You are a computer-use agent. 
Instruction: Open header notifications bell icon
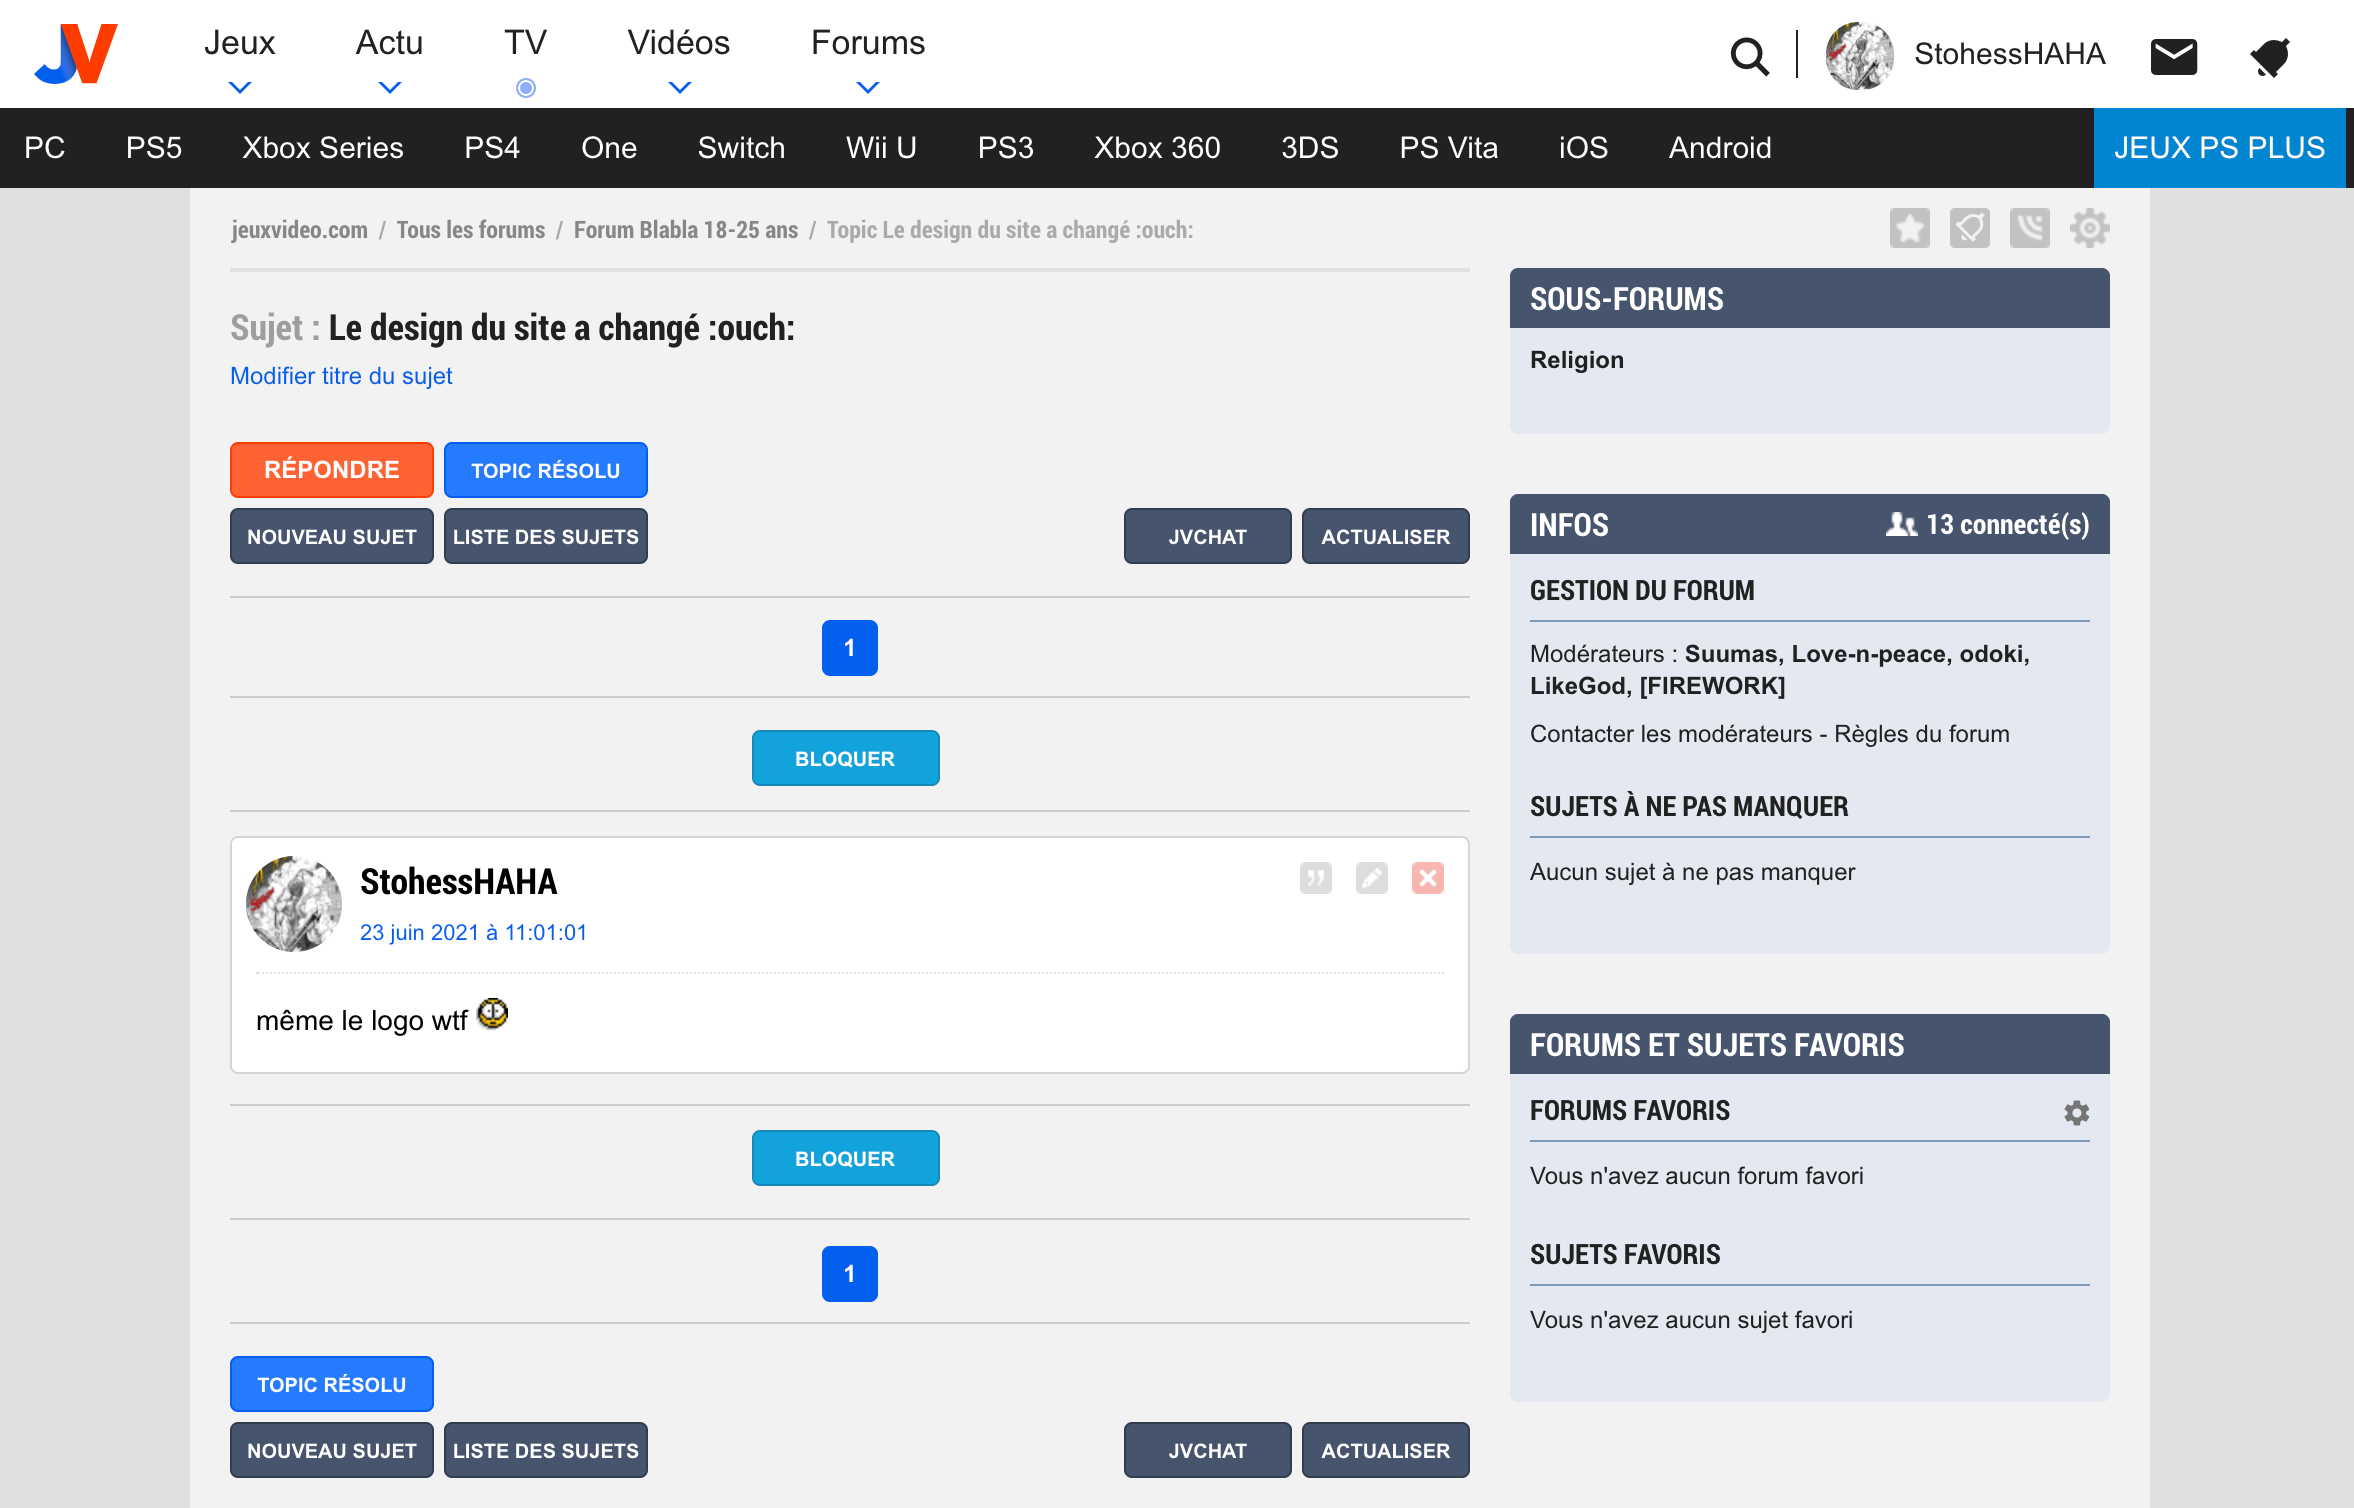click(2270, 56)
